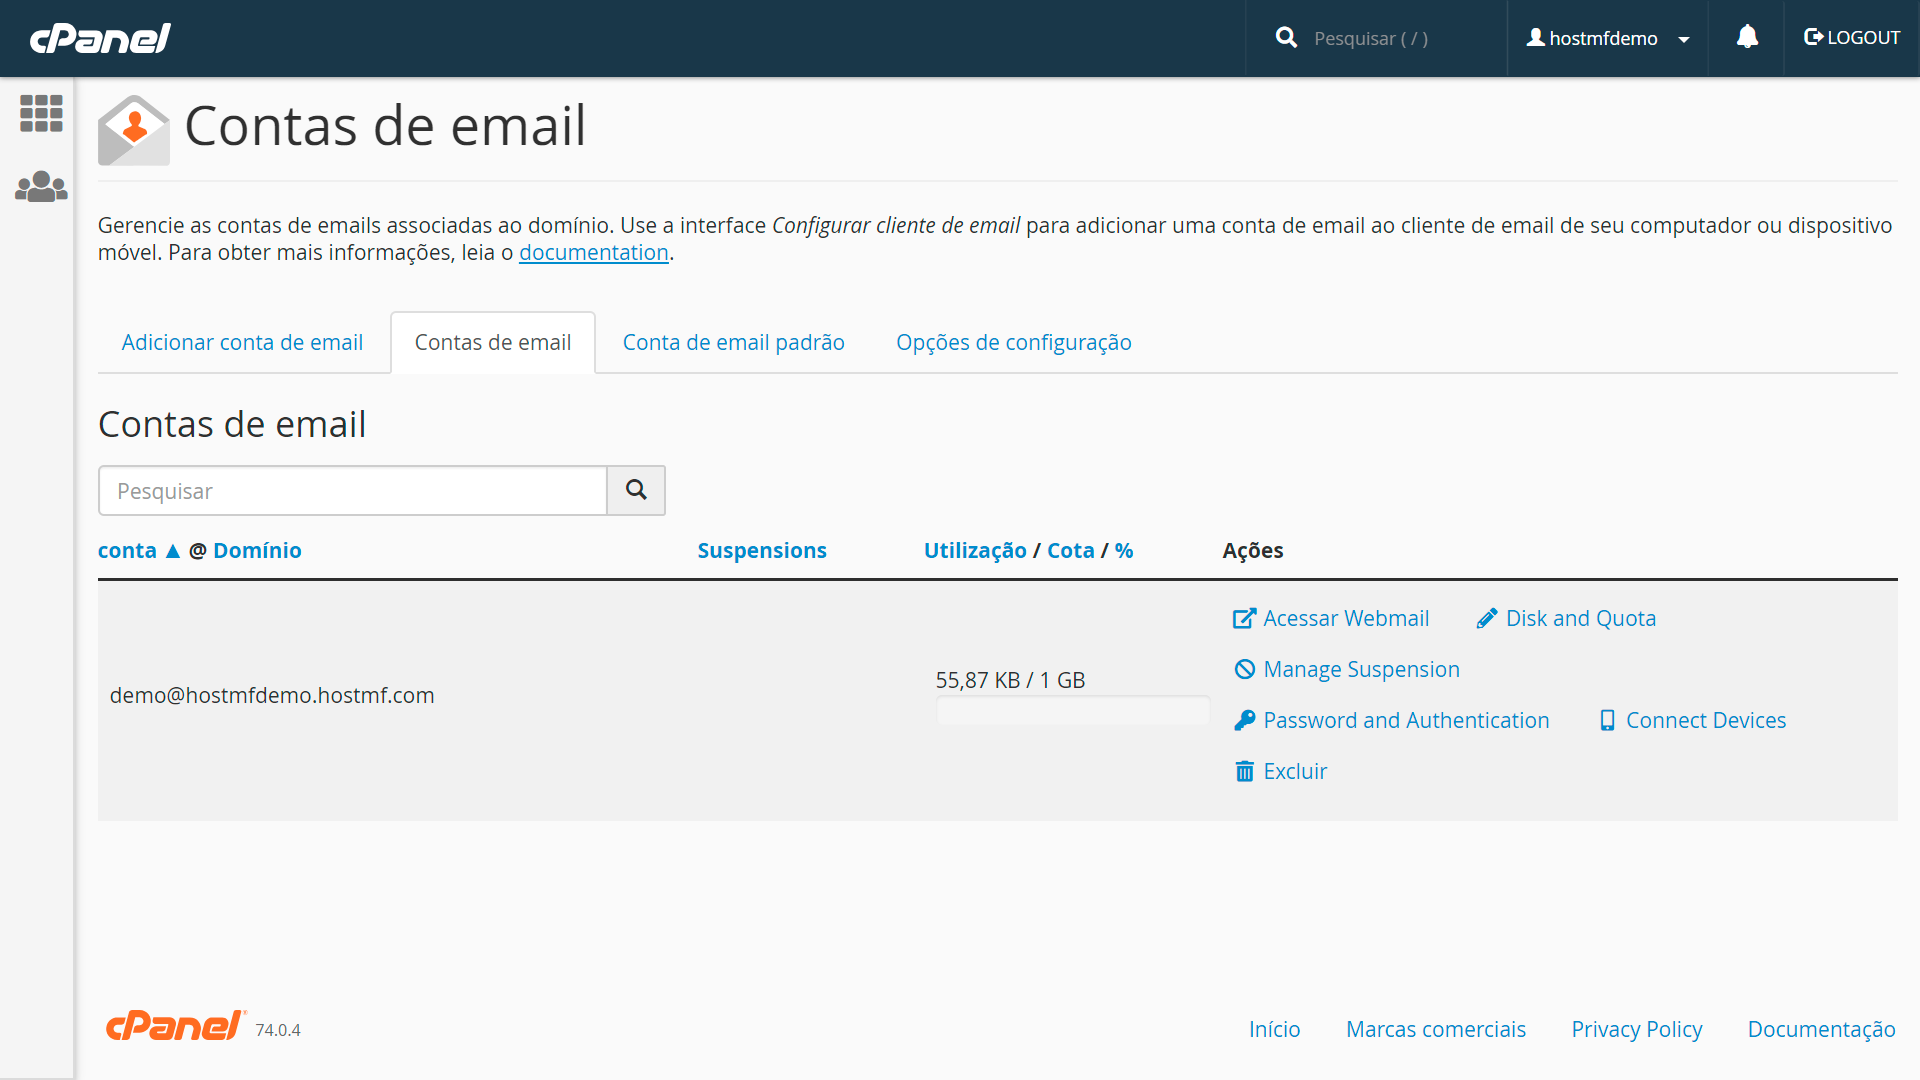Open Documentação footer link
This screenshot has height=1080, width=1920.
(x=1821, y=1029)
